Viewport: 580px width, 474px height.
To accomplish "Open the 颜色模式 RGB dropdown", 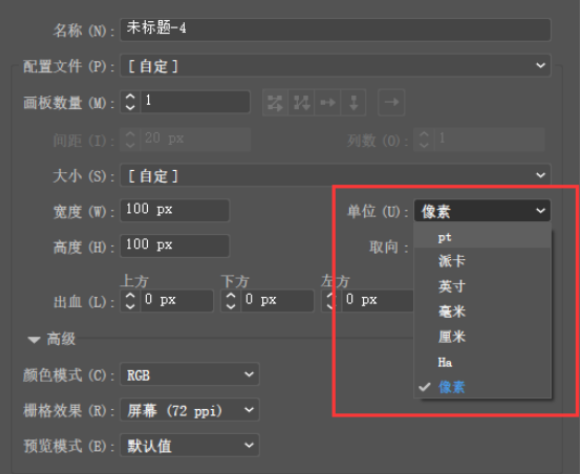I will point(189,374).
